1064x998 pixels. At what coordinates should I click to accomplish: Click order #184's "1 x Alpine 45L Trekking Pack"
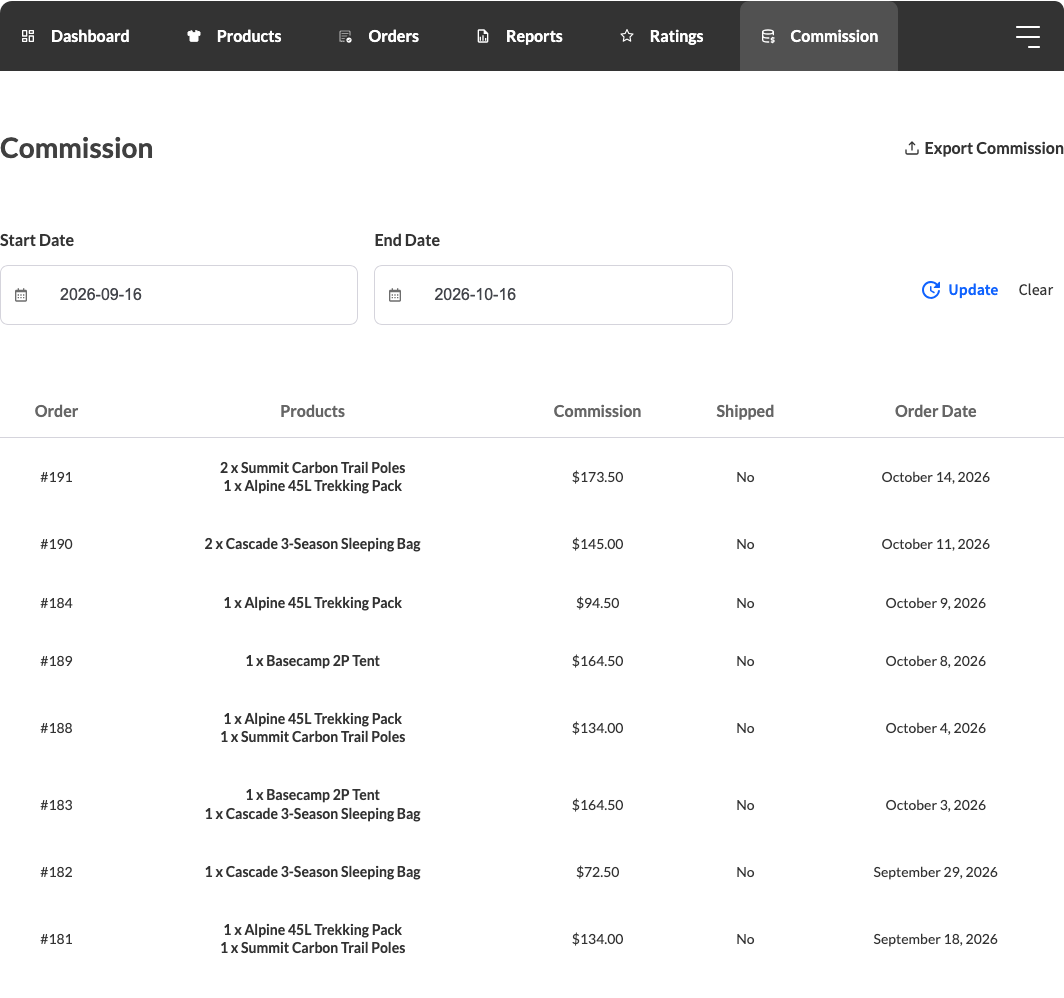(313, 603)
